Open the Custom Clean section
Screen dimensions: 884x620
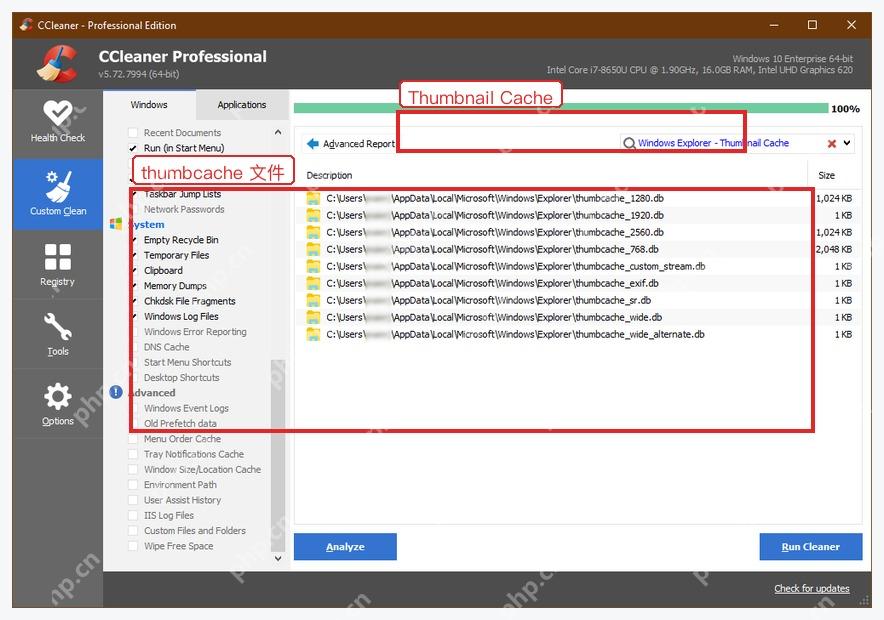[x=58, y=194]
